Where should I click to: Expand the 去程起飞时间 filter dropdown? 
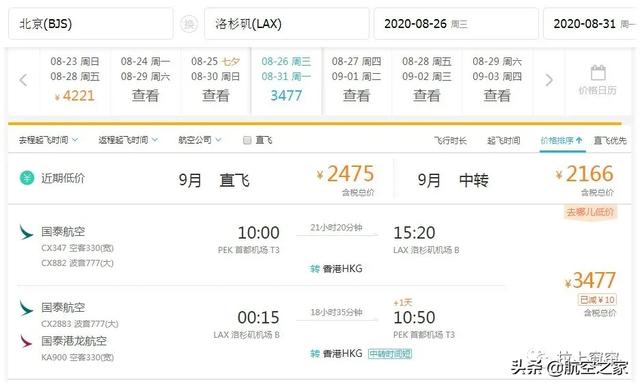48,140
